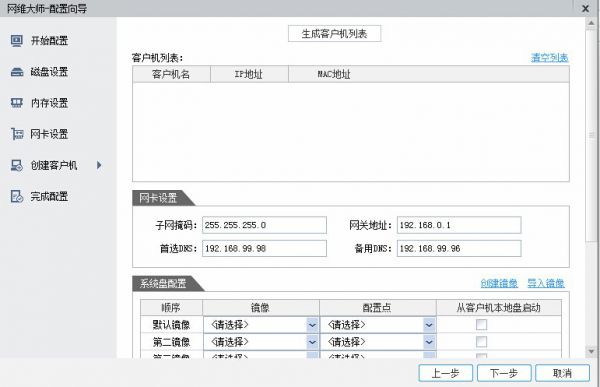Click the 镜像 column header

click(x=261, y=308)
